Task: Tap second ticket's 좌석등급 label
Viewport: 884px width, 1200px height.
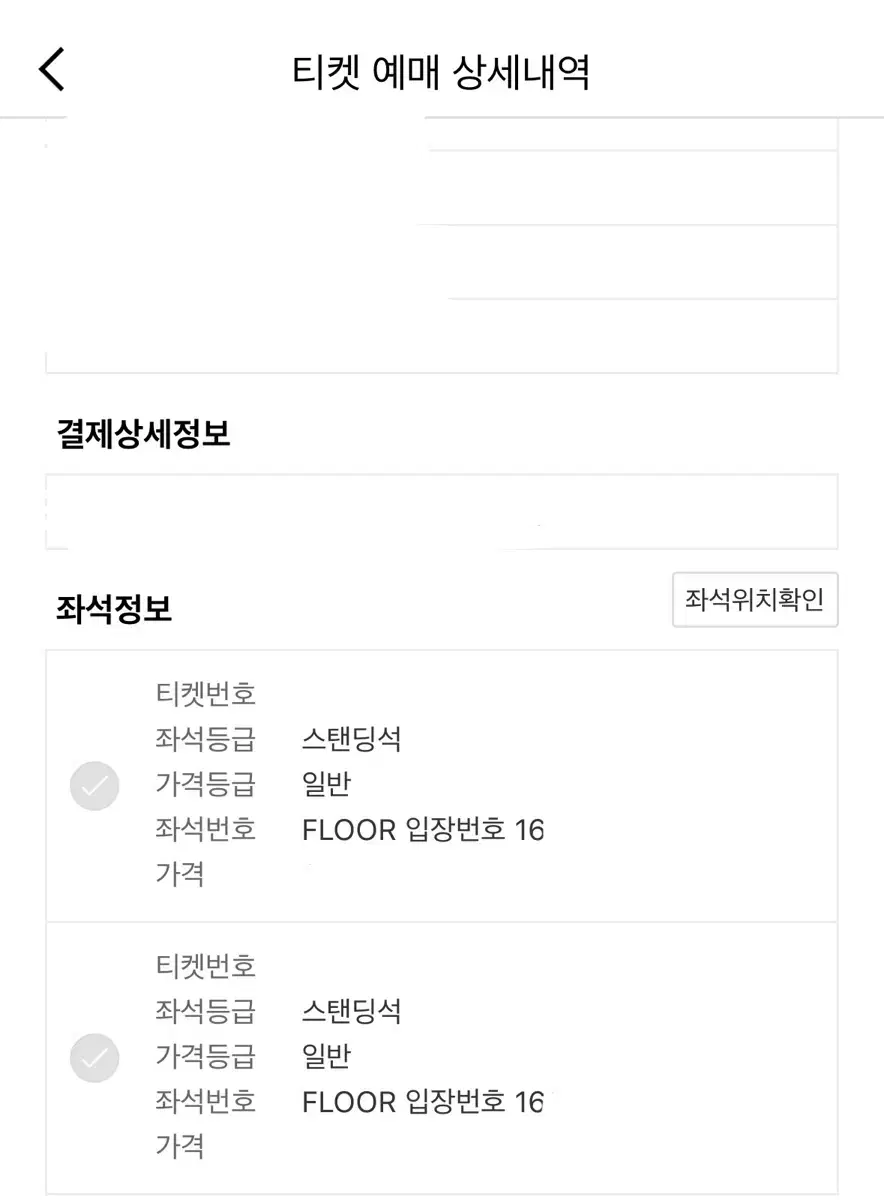Action: pyautogui.click(x=205, y=1011)
